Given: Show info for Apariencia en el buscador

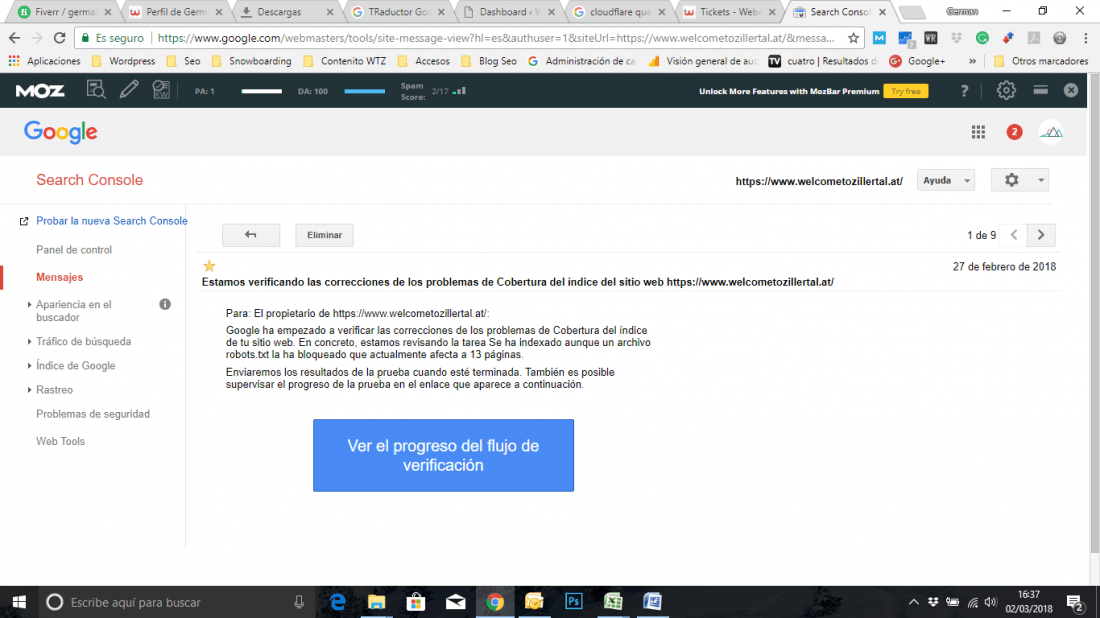Looking at the screenshot, I should (x=165, y=304).
